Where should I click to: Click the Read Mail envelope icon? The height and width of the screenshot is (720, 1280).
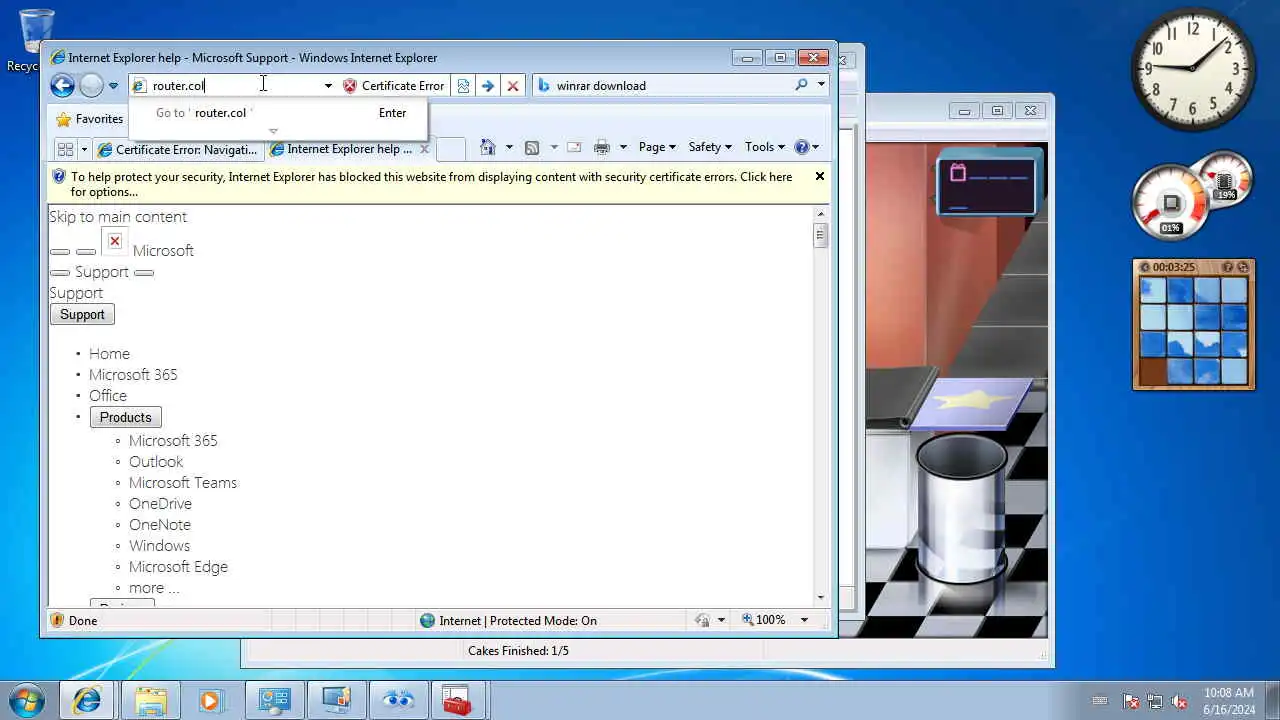click(574, 147)
